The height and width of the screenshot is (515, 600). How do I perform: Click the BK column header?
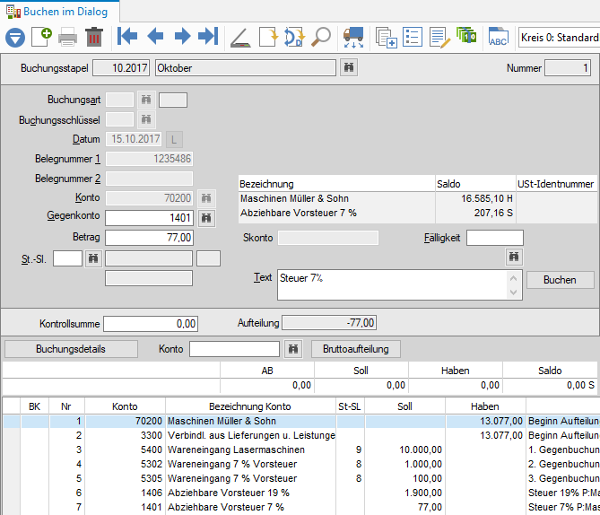click(x=34, y=406)
